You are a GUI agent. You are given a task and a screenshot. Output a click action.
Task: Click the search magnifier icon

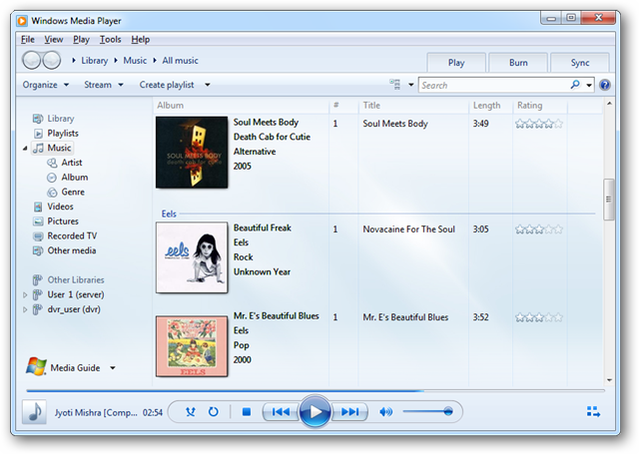[x=575, y=85]
